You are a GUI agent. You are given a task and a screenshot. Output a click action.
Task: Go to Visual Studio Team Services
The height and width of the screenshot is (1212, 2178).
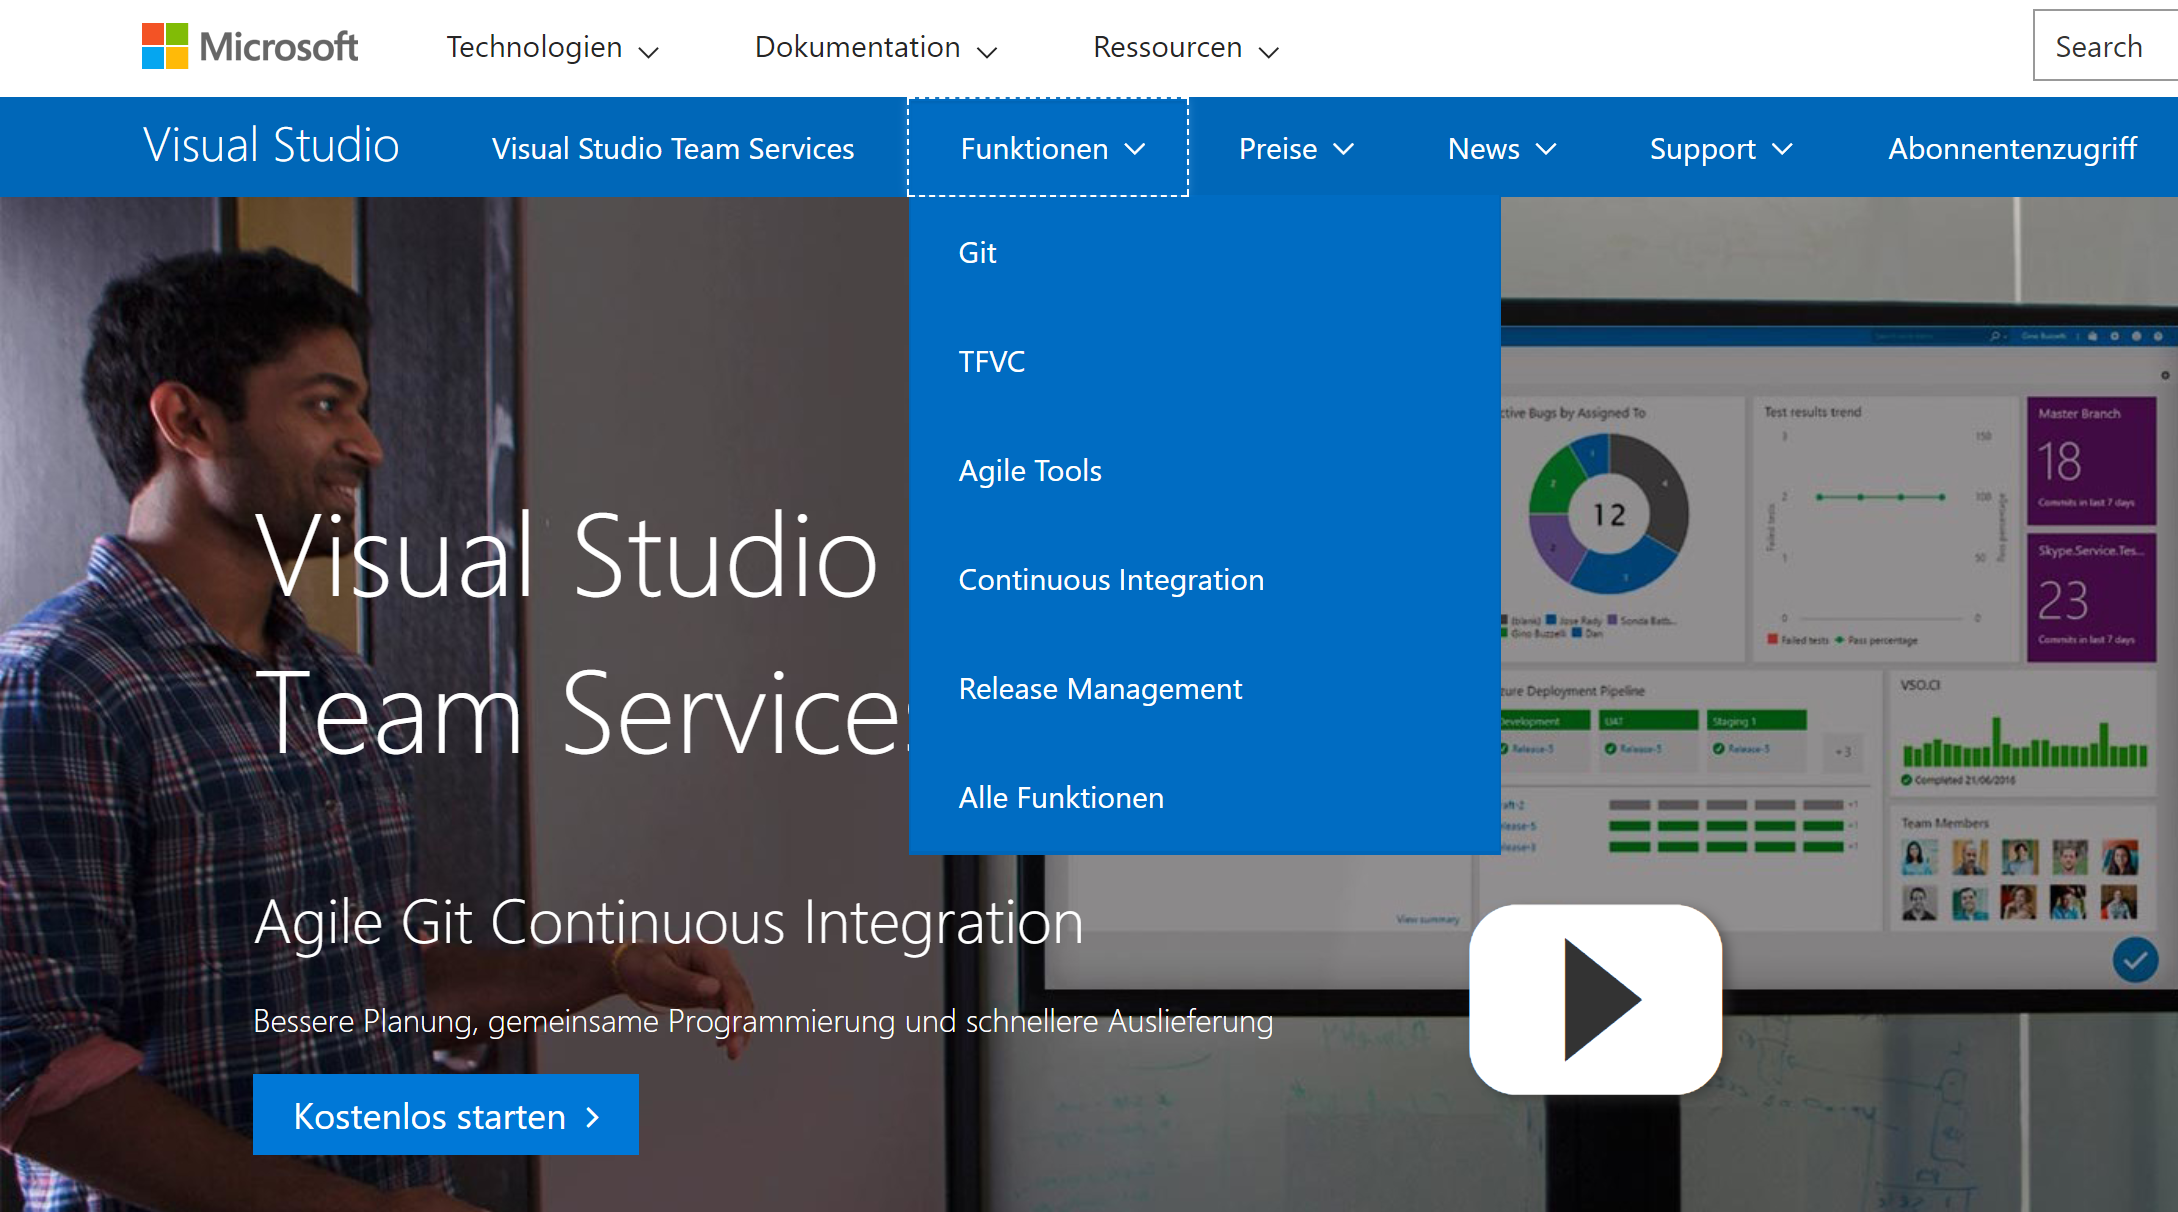[673, 149]
